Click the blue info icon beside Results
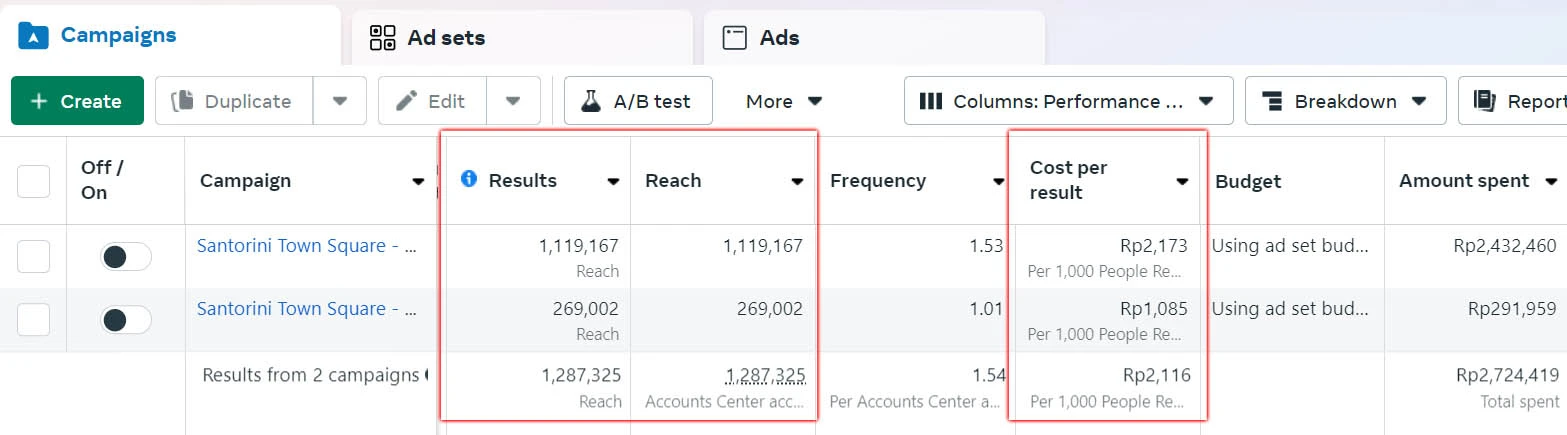 click(x=468, y=180)
